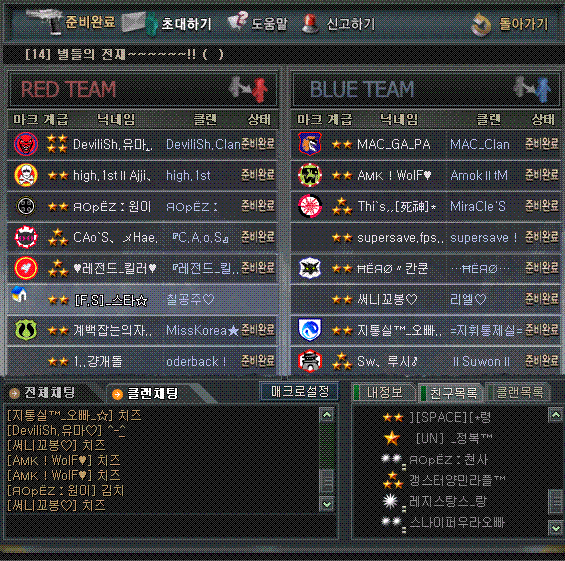This screenshot has width=565, height=561.
Task: Click MAC_GA_PA's clan emblem icon
Action: coord(310,143)
